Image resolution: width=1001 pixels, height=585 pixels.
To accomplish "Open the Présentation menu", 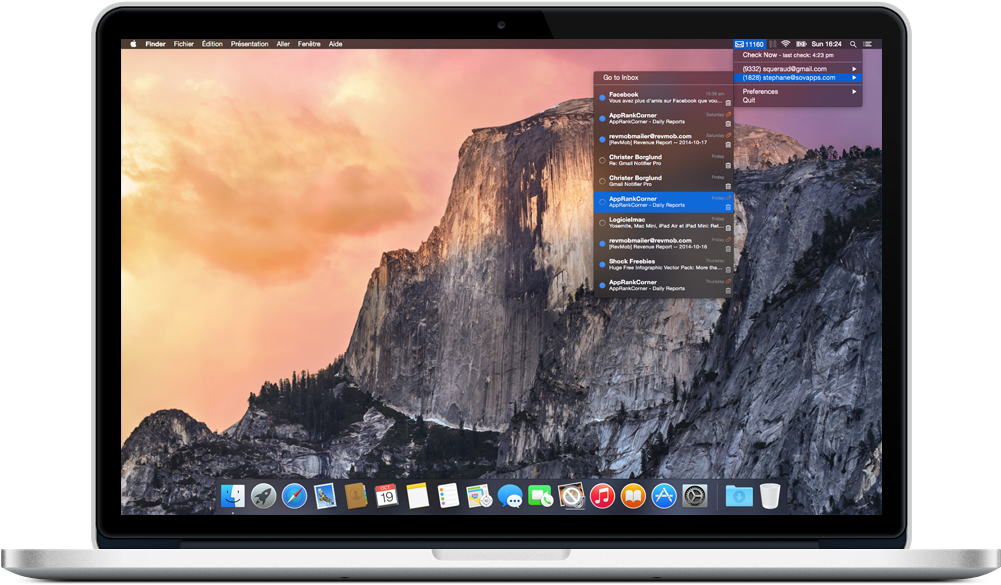I will tap(249, 44).
